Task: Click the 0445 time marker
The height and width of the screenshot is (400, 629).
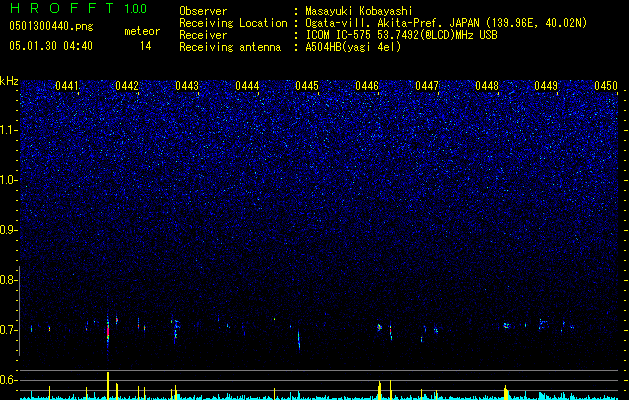Action: coord(307,86)
